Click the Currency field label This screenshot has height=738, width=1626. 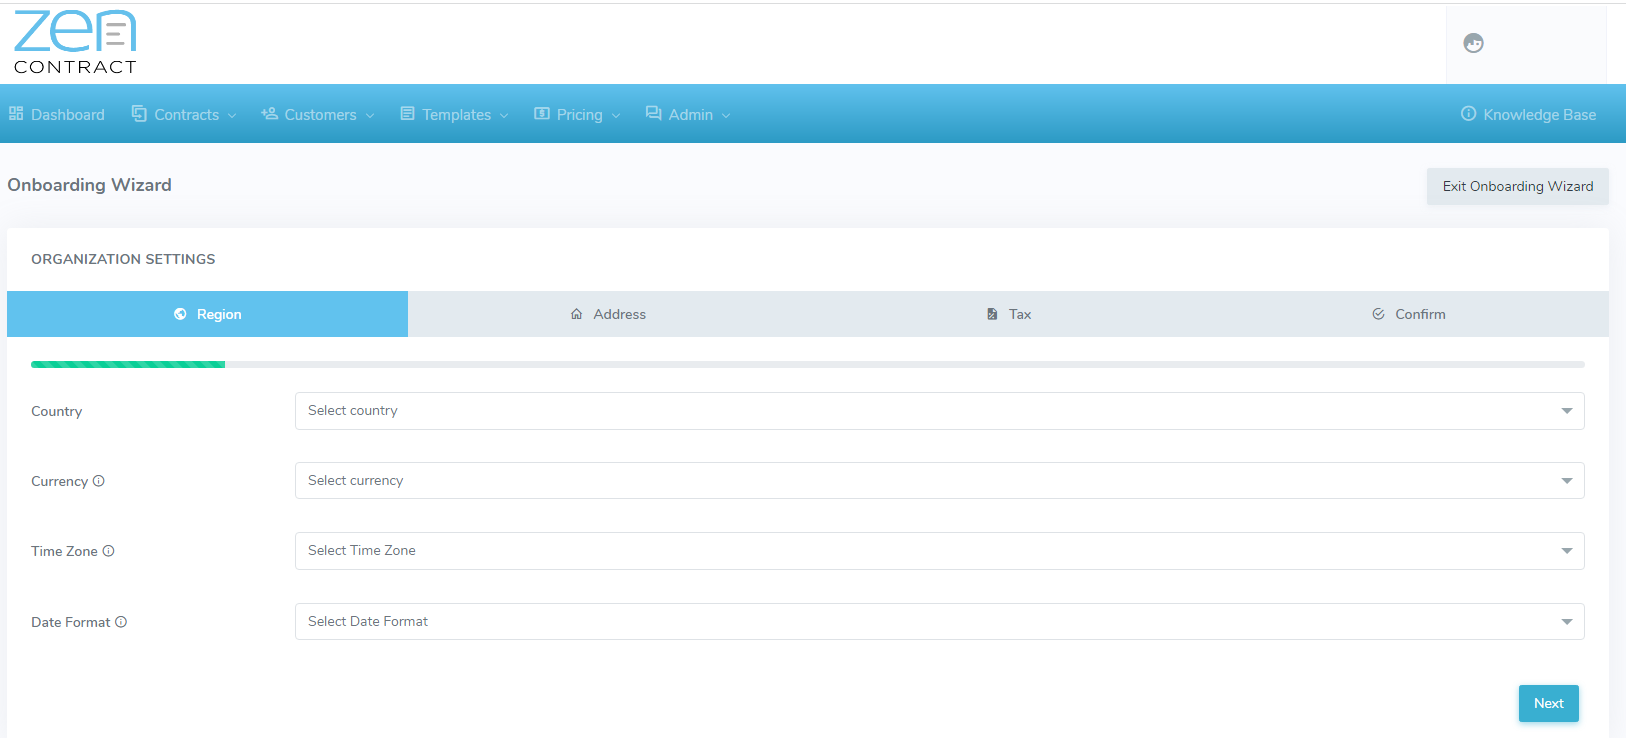(60, 481)
